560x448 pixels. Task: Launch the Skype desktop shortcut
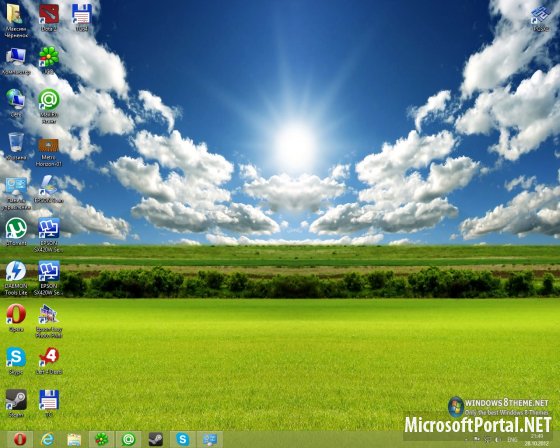pyautogui.click(x=16, y=360)
